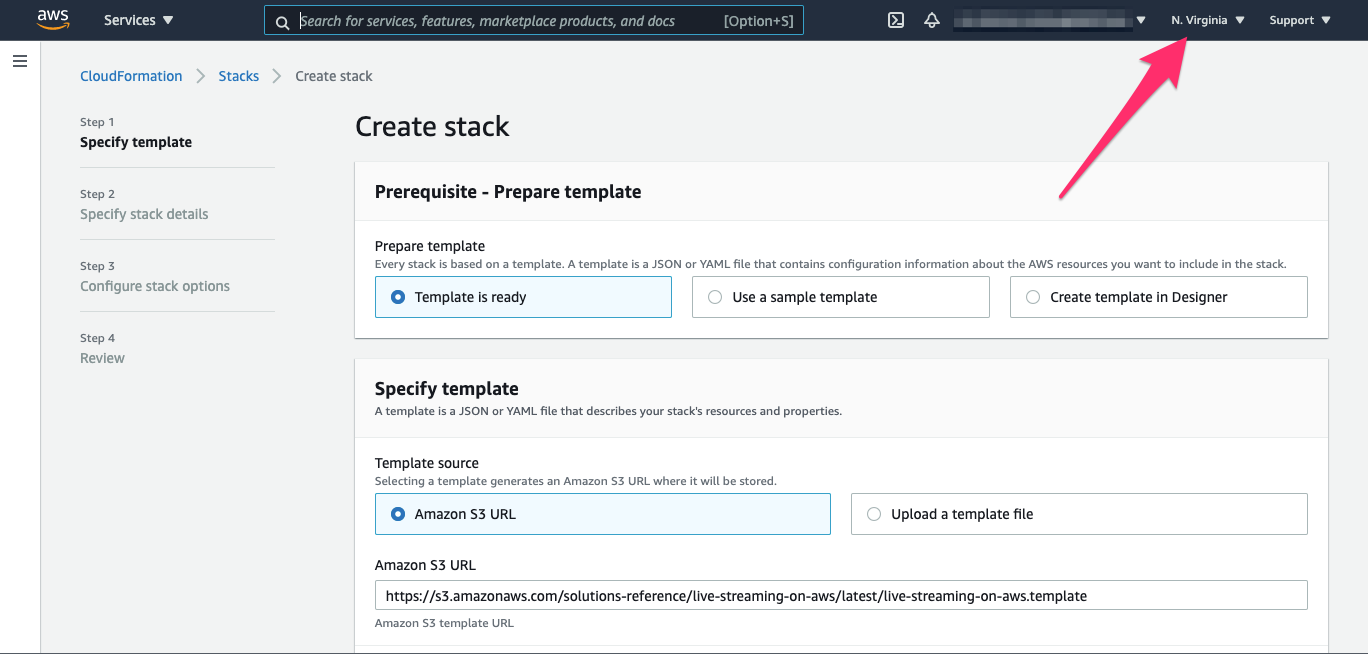The image size is (1368, 654).
Task: Launch the CloudShell terminal icon
Action: tap(896, 20)
